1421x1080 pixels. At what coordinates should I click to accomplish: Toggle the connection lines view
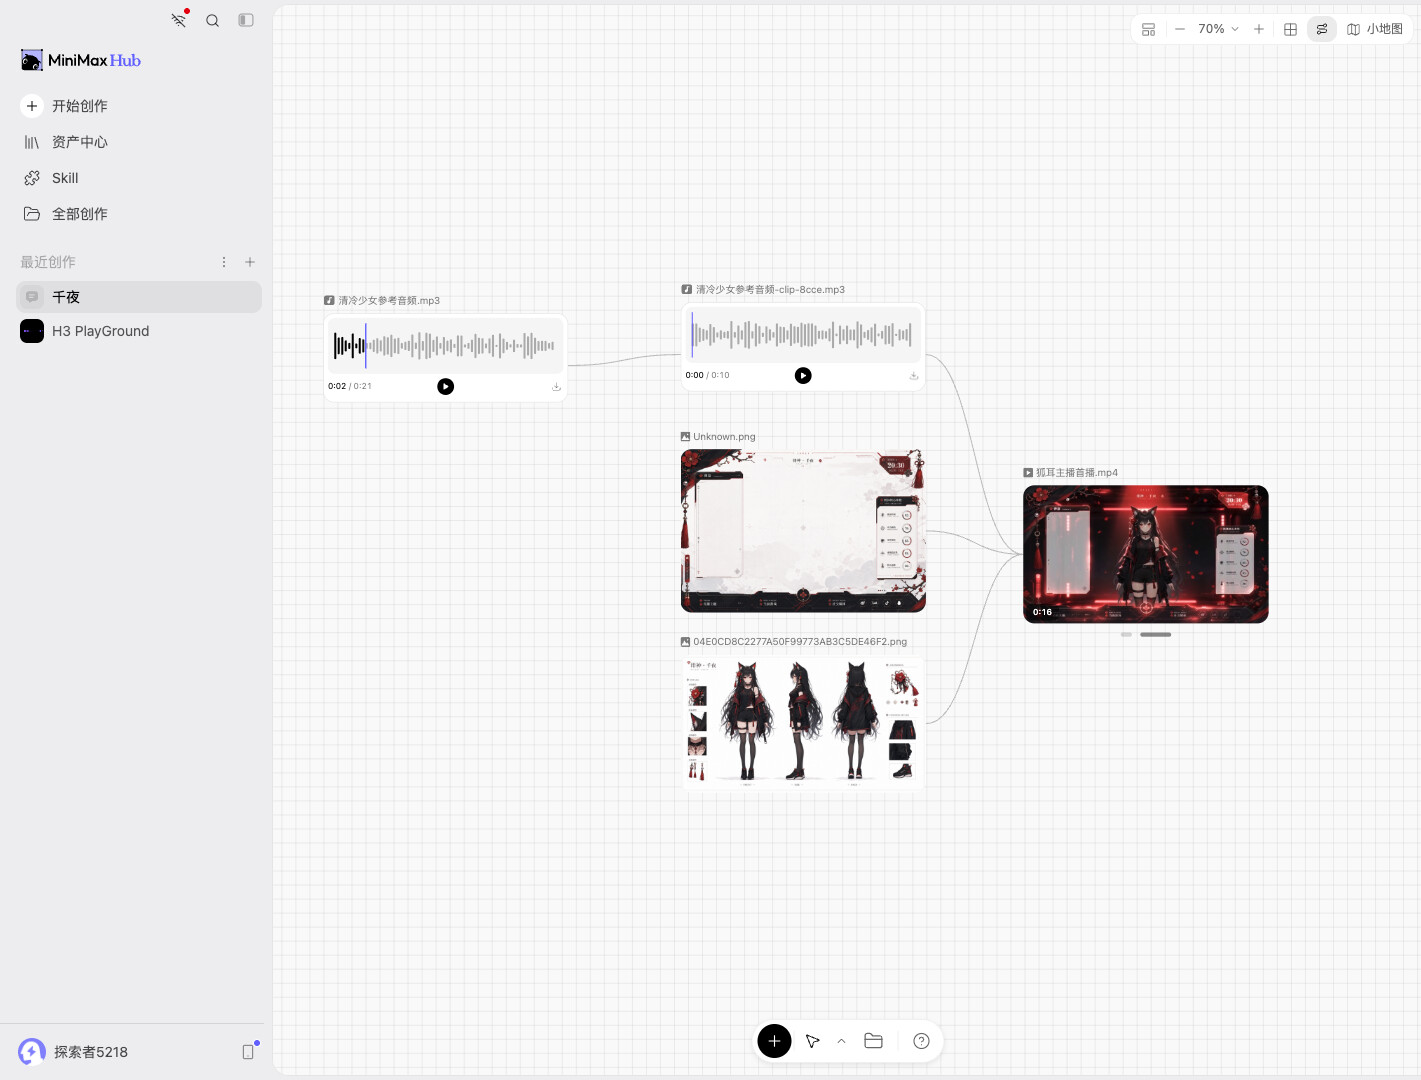(1322, 29)
